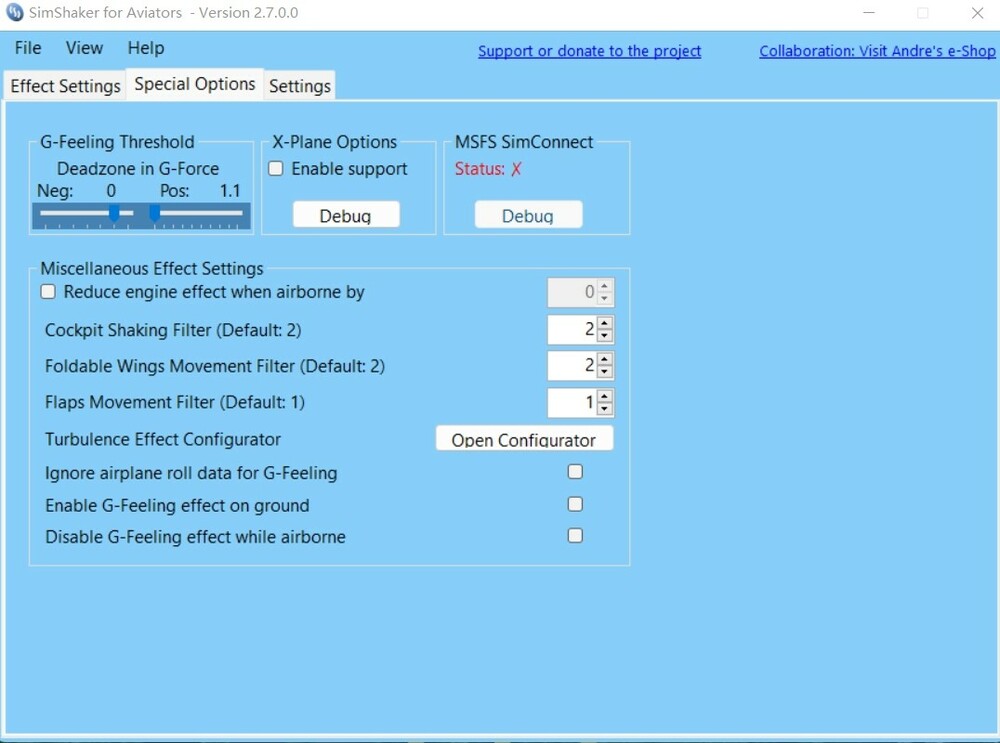Click Debug button in X-Plane Options
Screen dimensions: 1000x743
[346, 215]
